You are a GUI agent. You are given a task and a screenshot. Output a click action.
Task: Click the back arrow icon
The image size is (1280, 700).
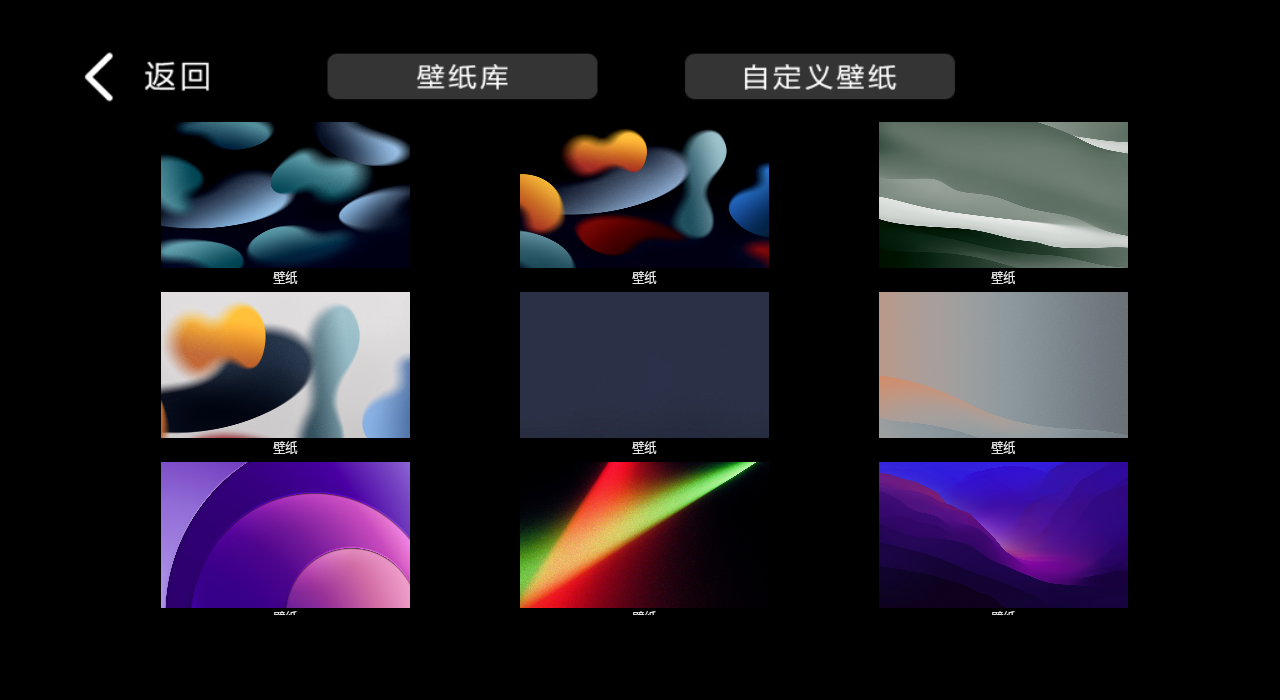point(99,77)
